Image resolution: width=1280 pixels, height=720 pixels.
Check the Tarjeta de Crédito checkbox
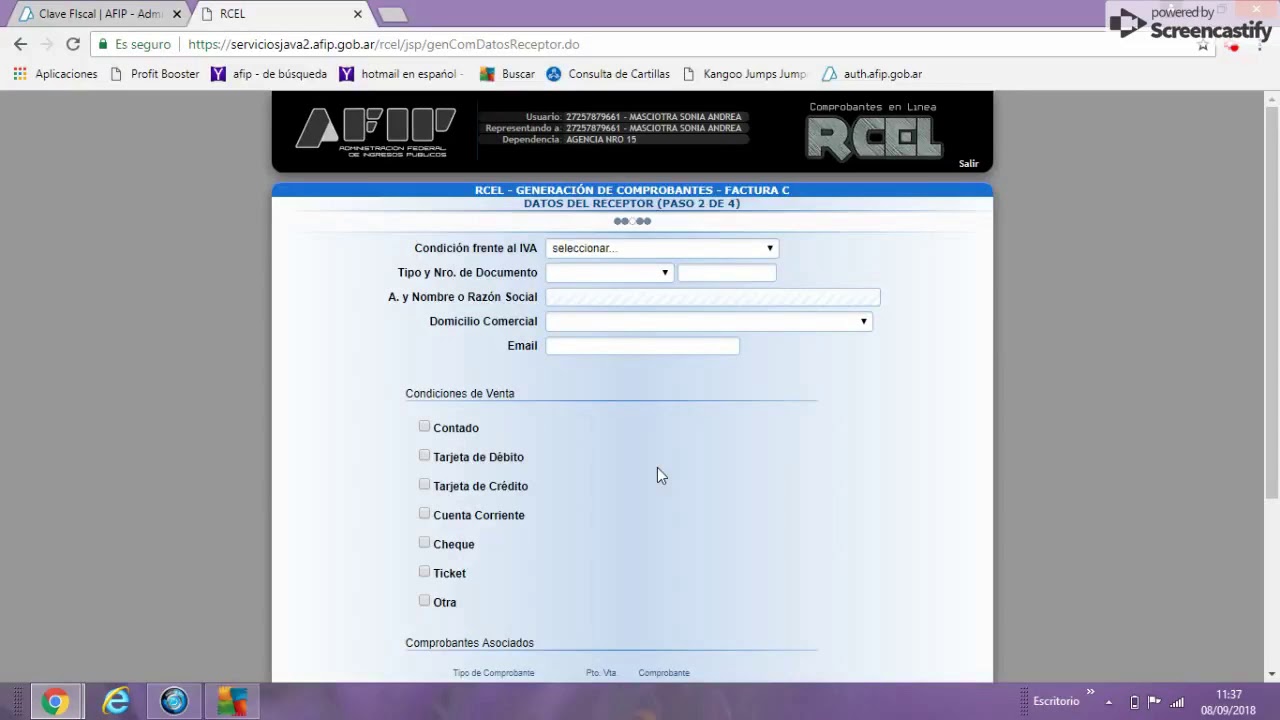pyautogui.click(x=424, y=485)
